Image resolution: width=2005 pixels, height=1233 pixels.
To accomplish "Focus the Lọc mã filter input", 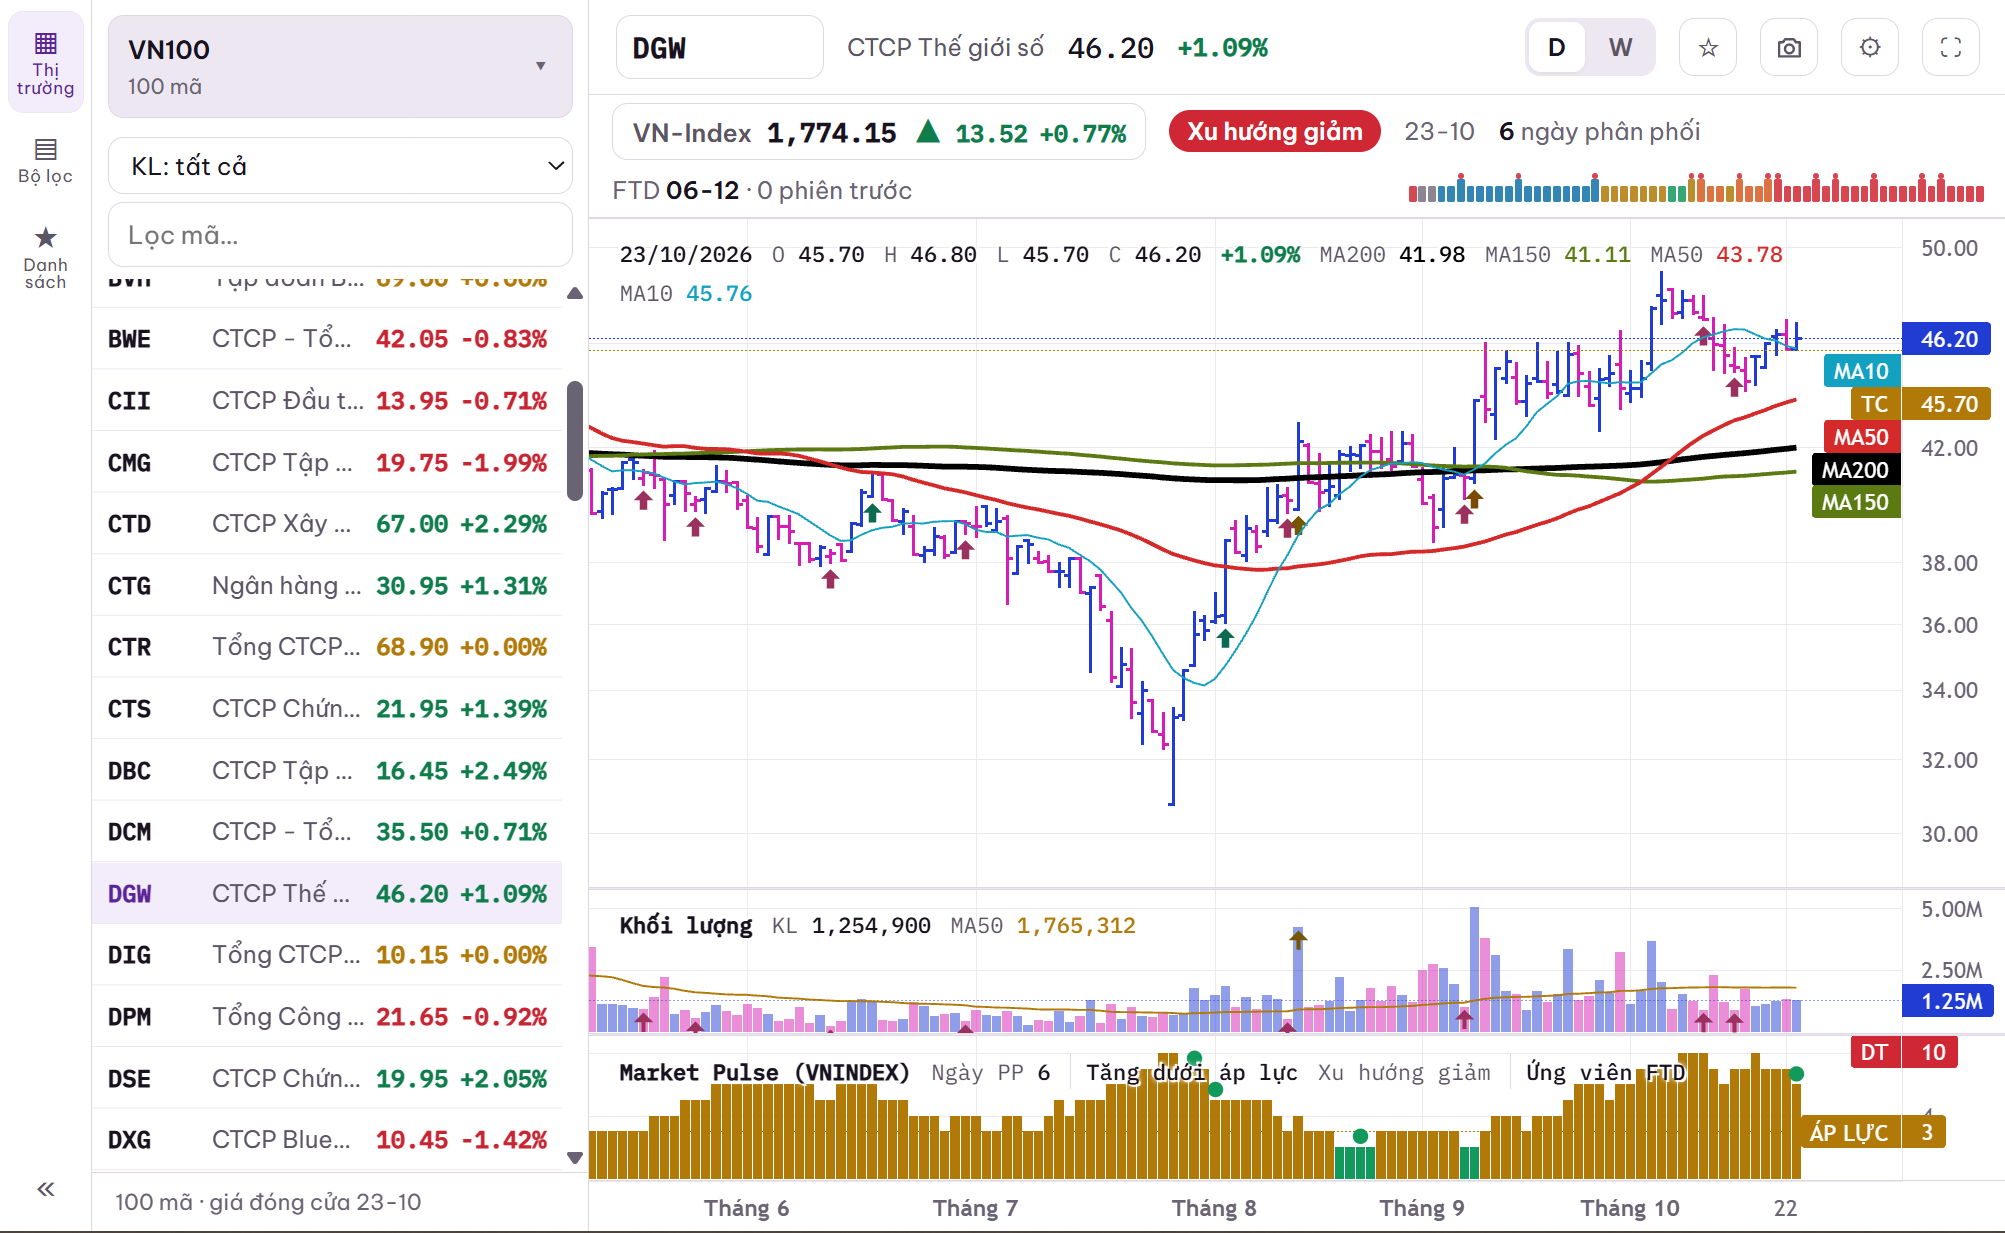I will (340, 235).
